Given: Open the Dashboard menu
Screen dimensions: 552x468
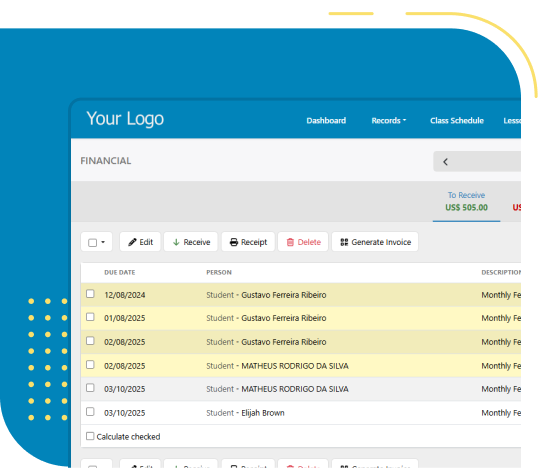Looking at the screenshot, I should click(x=326, y=120).
